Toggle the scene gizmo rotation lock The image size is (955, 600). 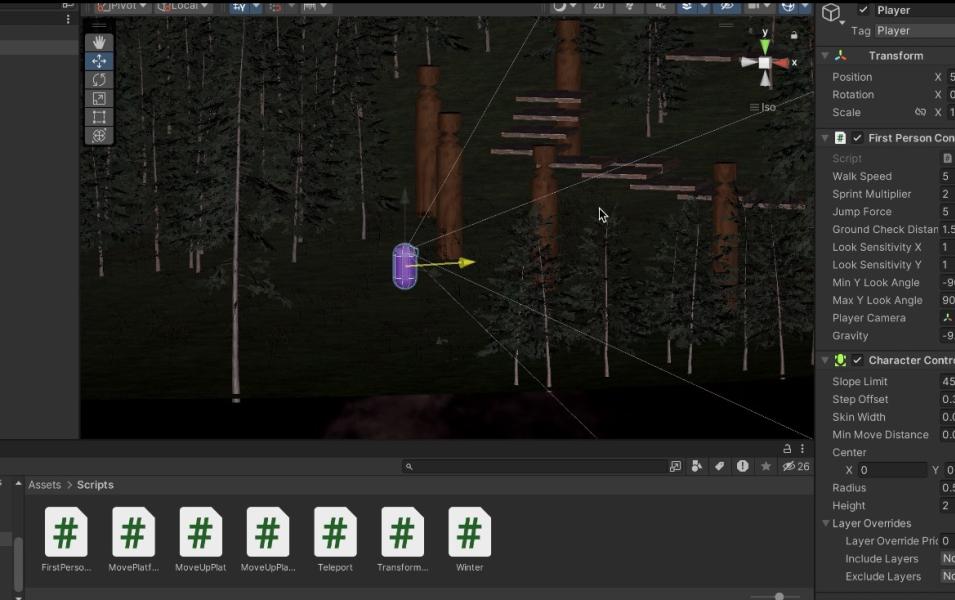click(794, 35)
